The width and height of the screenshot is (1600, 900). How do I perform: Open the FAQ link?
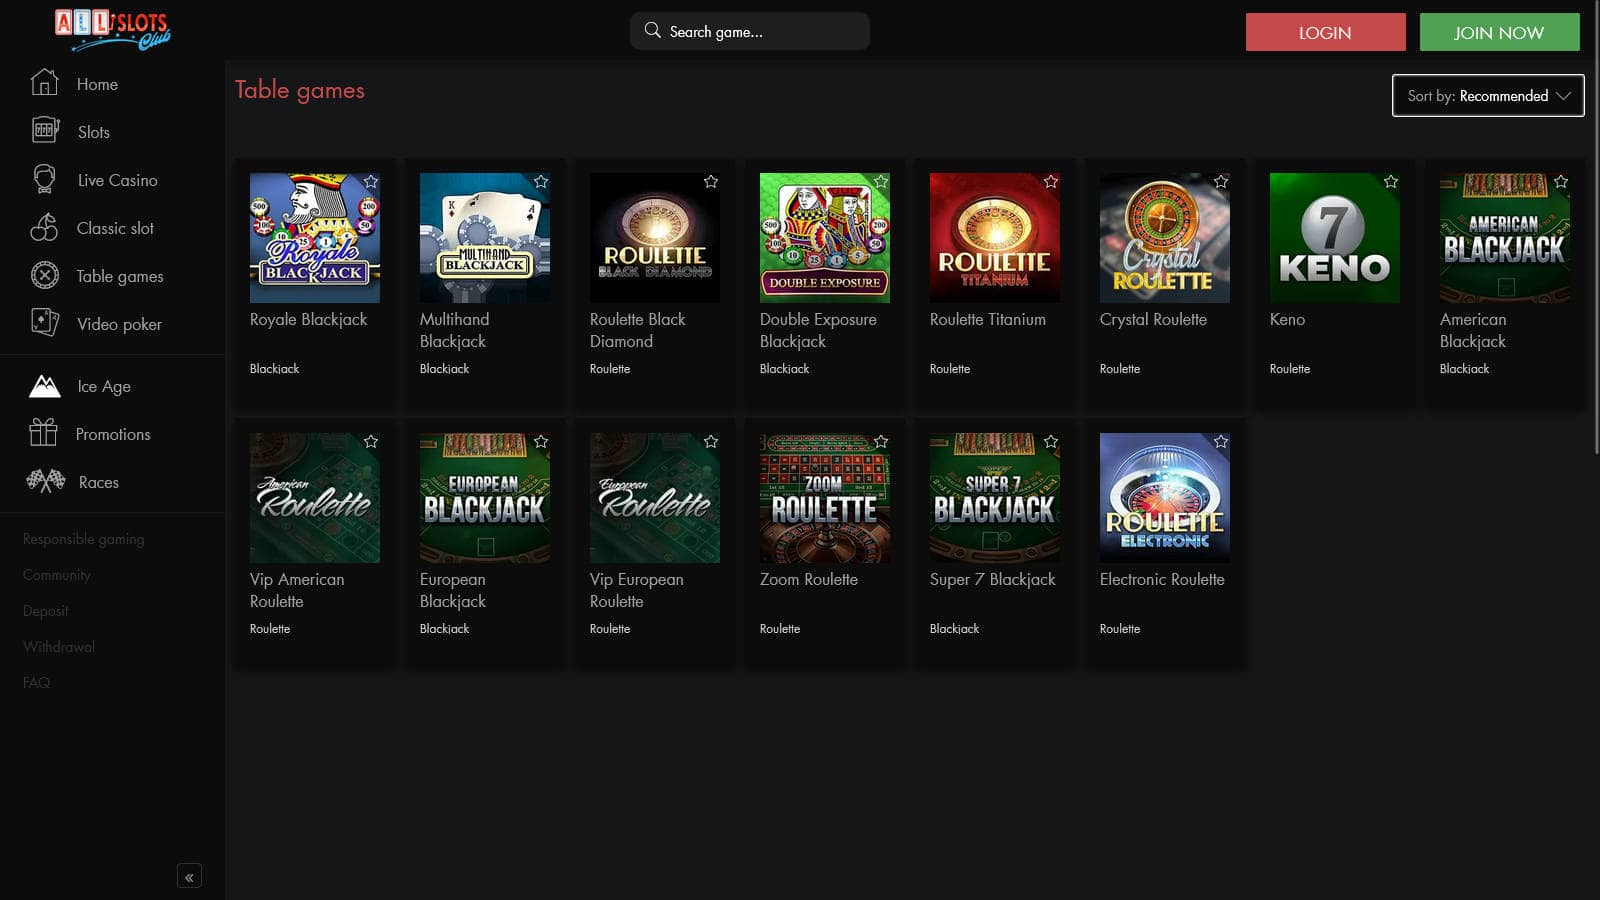(36, 683)
